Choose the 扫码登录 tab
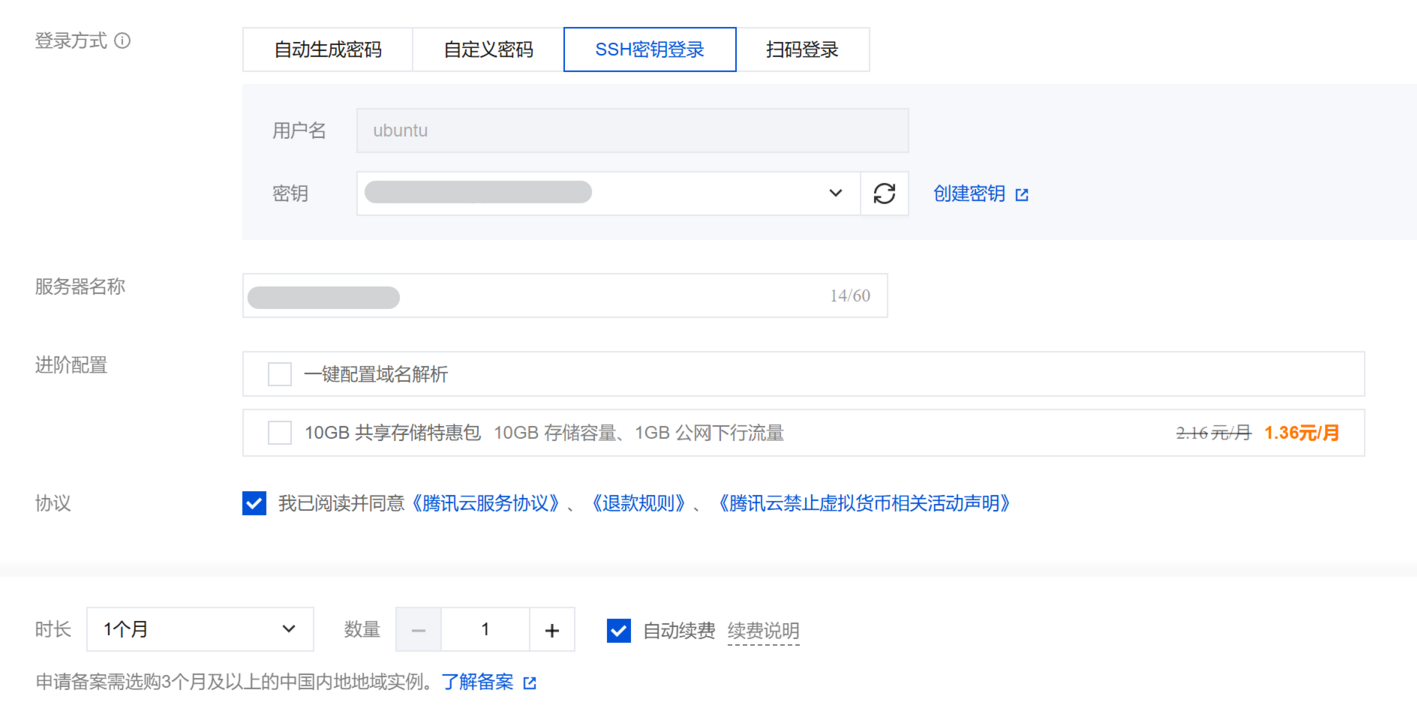1417x717 pixels. (x=802, y=49)
